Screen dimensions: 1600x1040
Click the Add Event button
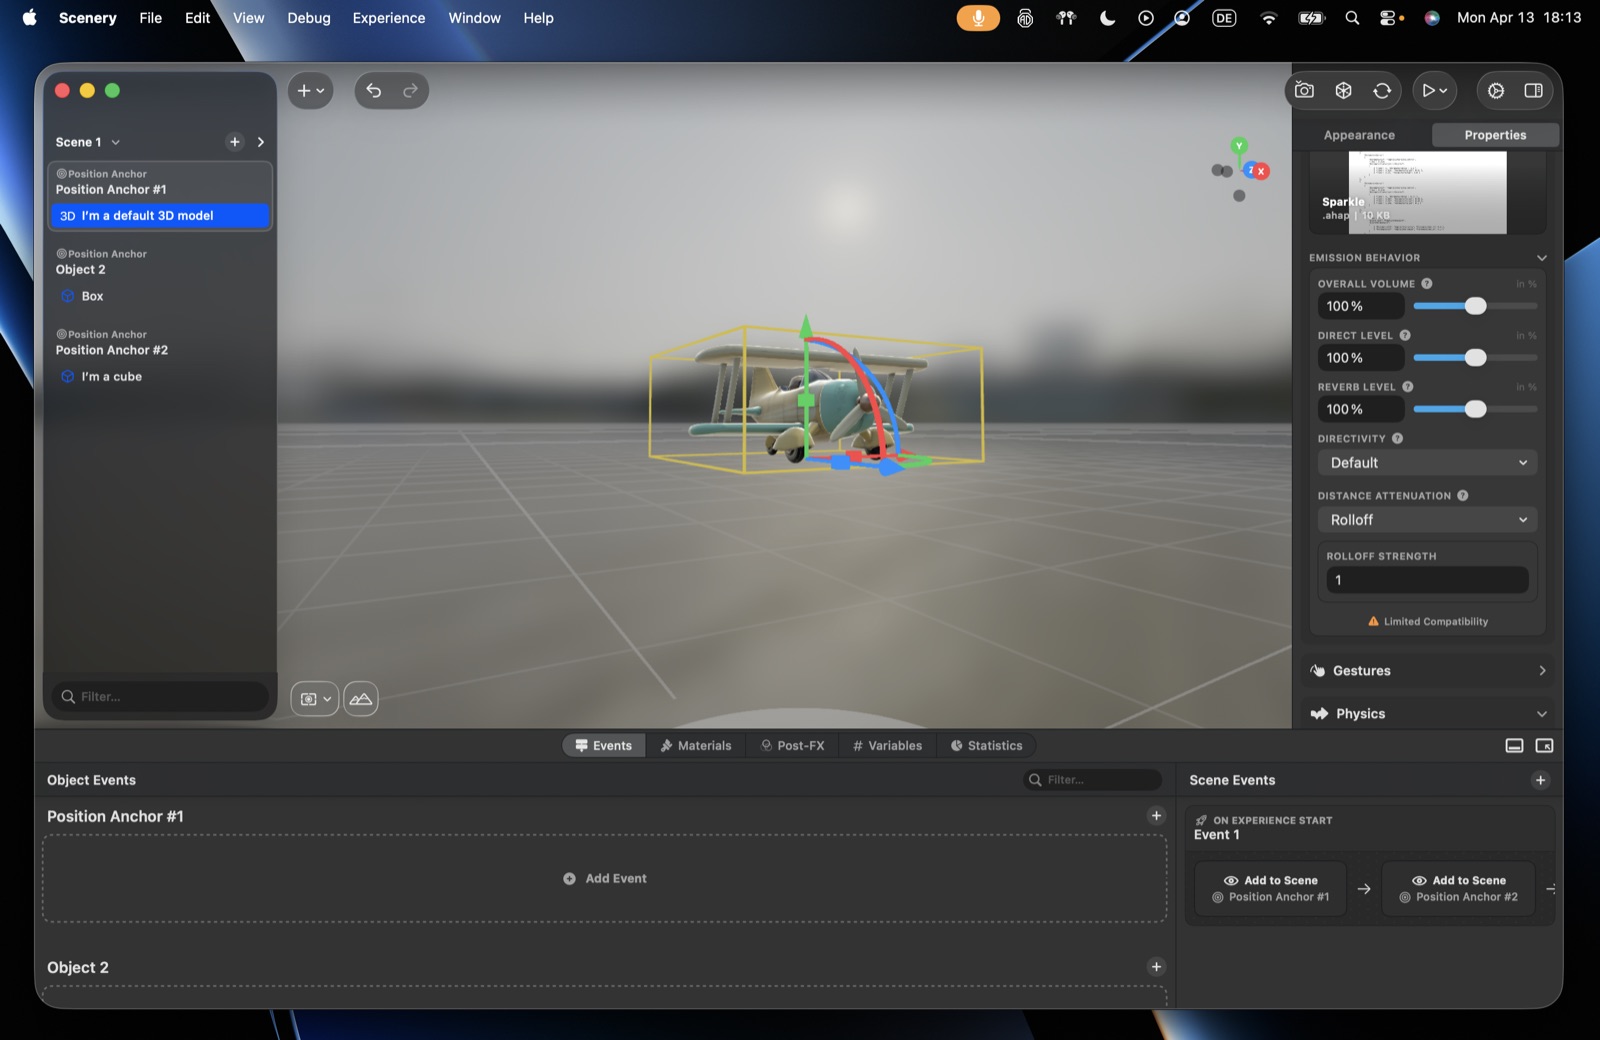(605, 879)
